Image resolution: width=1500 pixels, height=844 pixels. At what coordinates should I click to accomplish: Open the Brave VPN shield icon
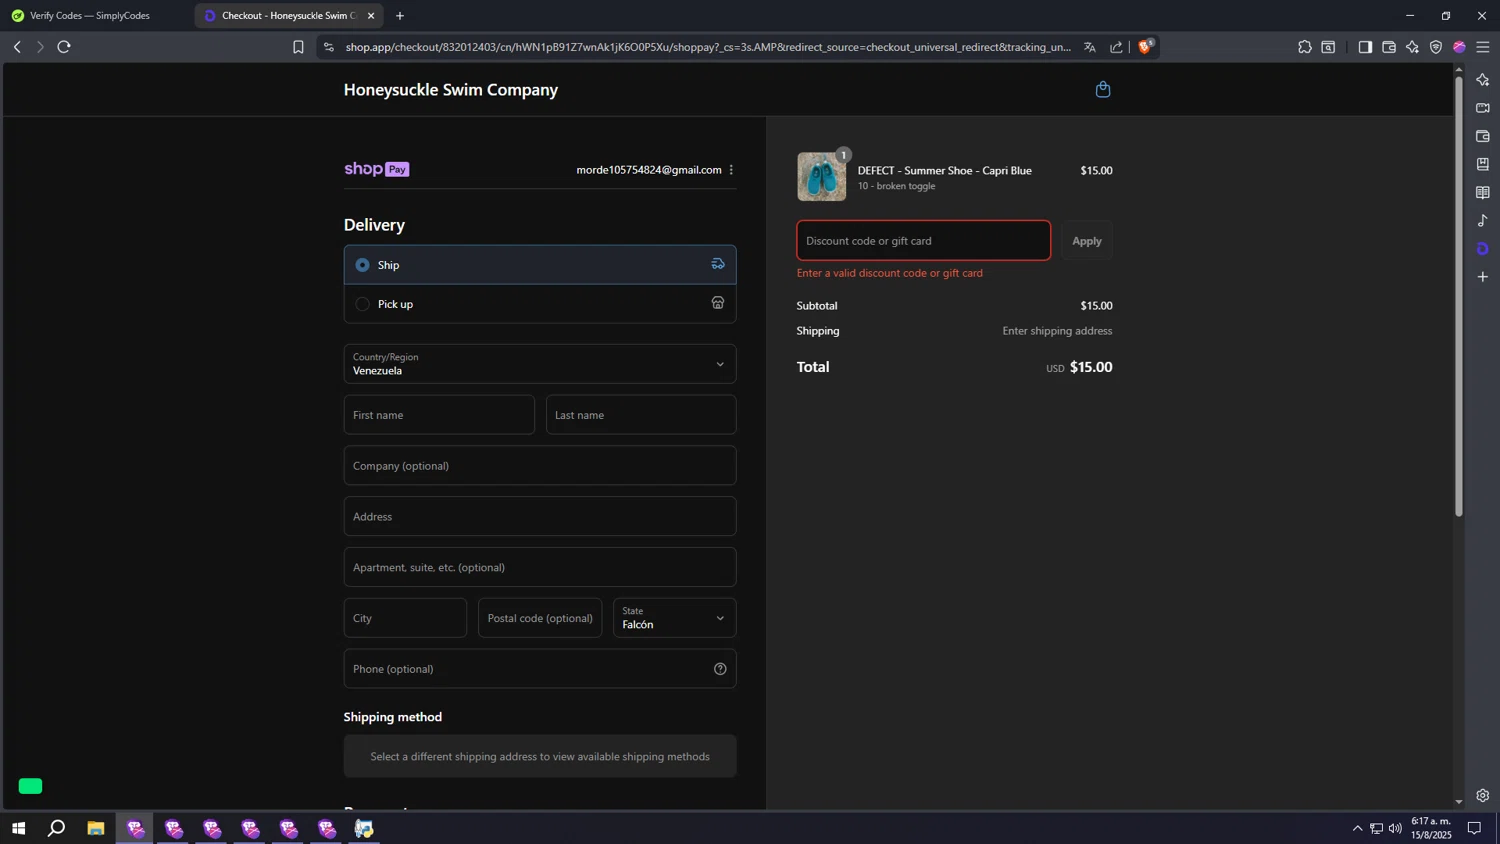1436,47
